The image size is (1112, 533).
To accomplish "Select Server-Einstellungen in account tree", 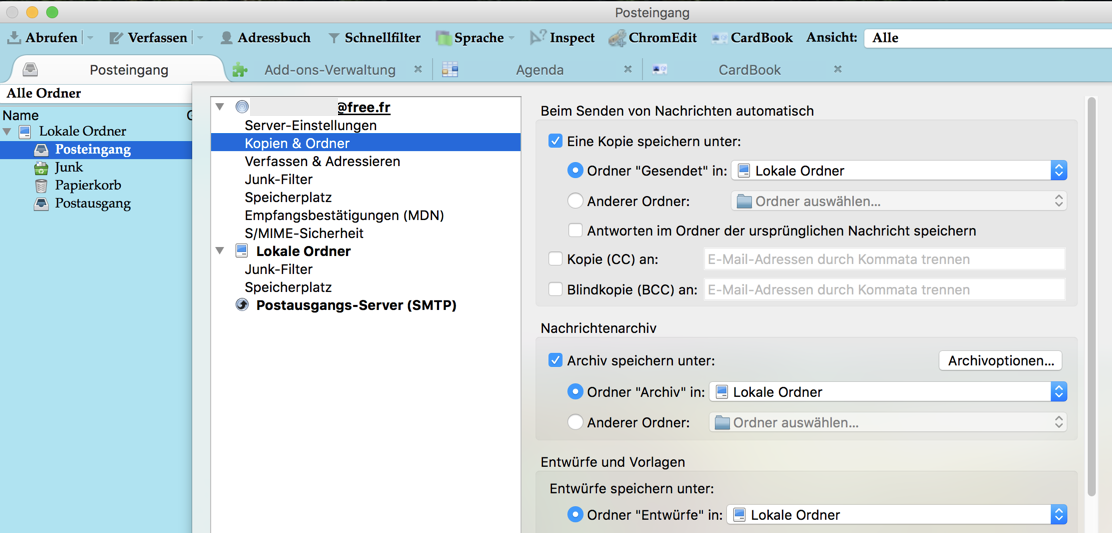I will (310, 125).
